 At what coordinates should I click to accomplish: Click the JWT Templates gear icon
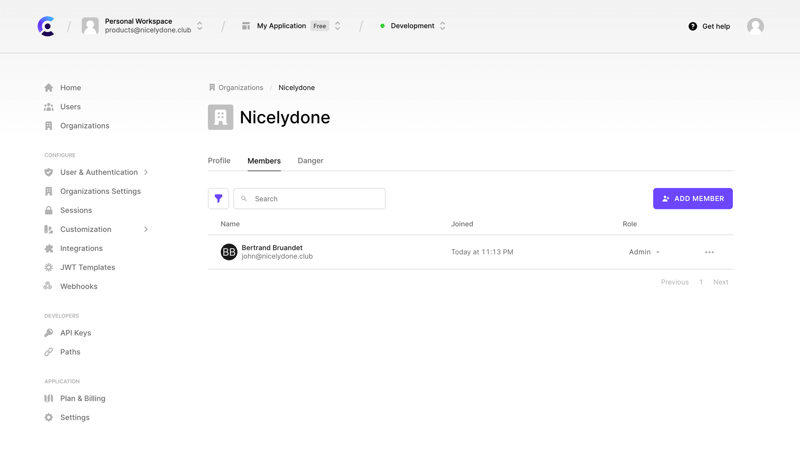pos(48,267)
